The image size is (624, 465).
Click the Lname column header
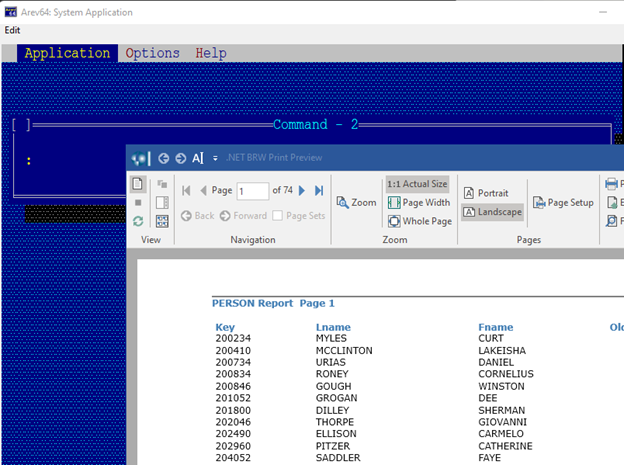[333, 327]
